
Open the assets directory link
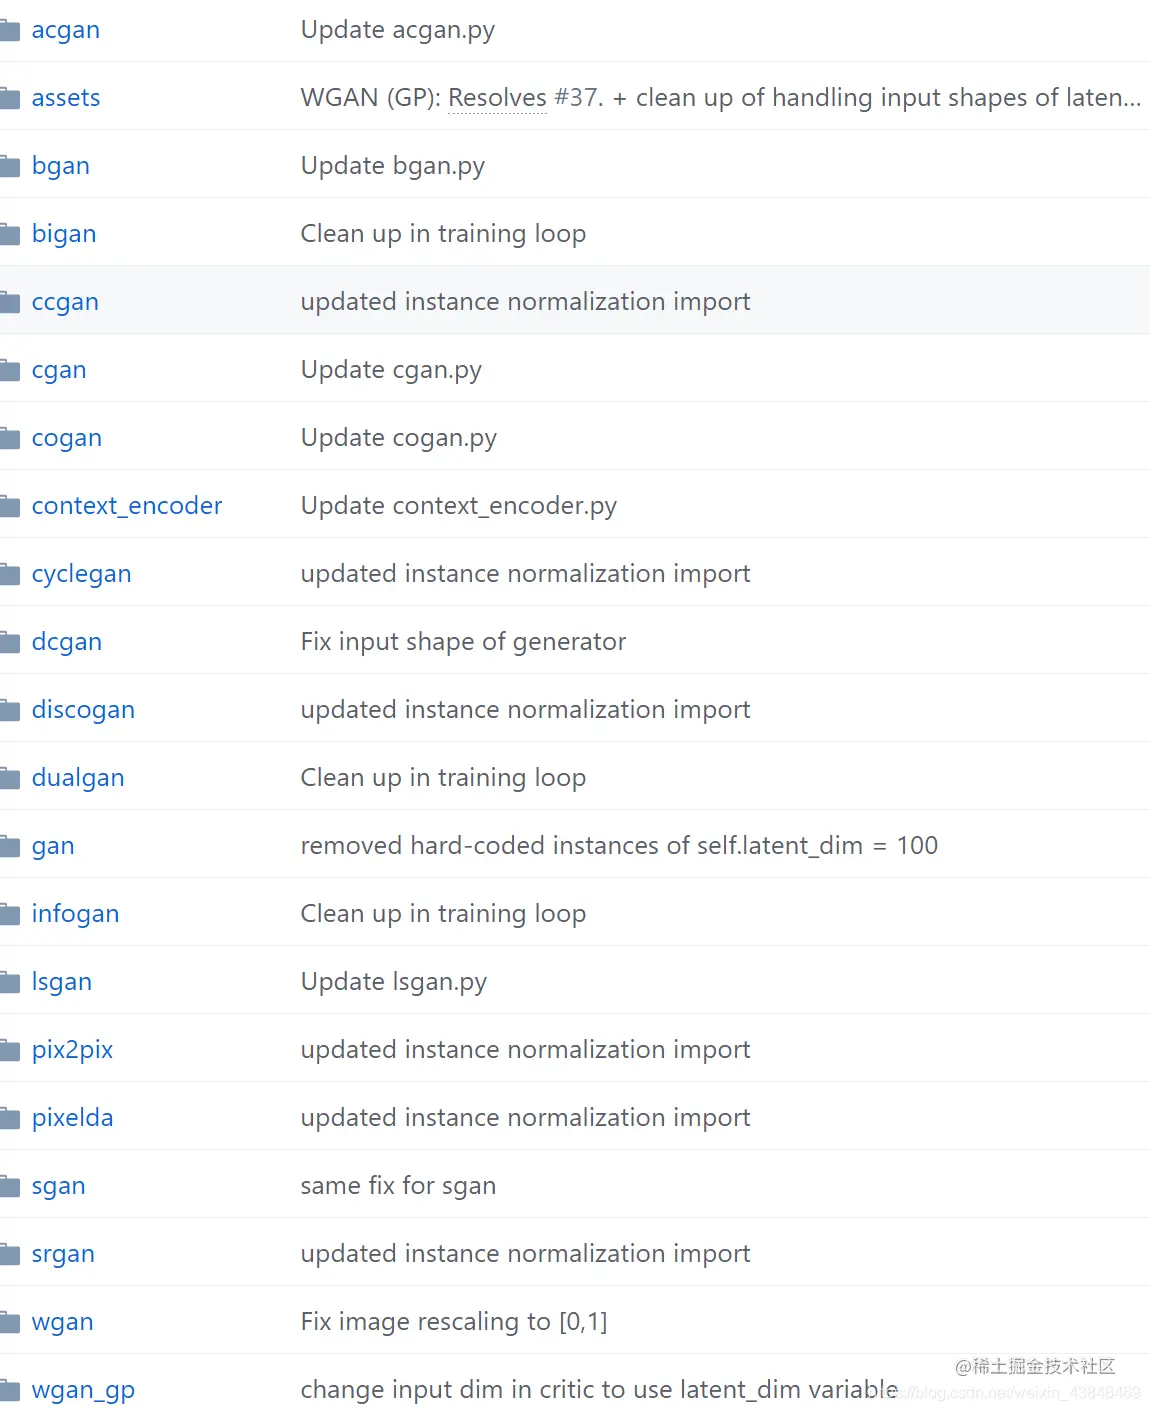66,98
